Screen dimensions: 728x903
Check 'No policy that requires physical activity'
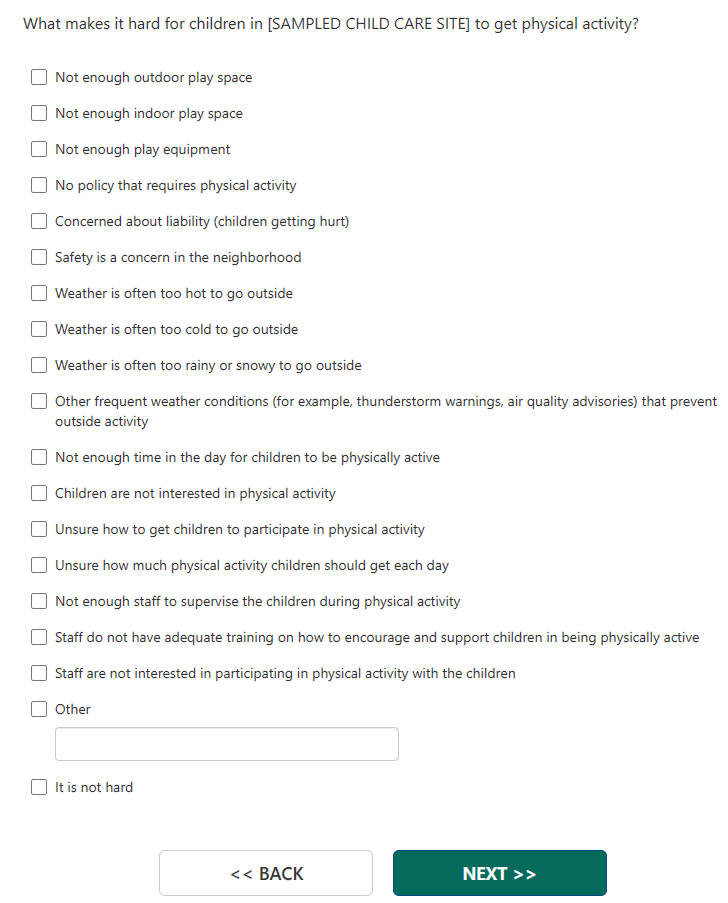pyautogui.click(x=39, y=185)
